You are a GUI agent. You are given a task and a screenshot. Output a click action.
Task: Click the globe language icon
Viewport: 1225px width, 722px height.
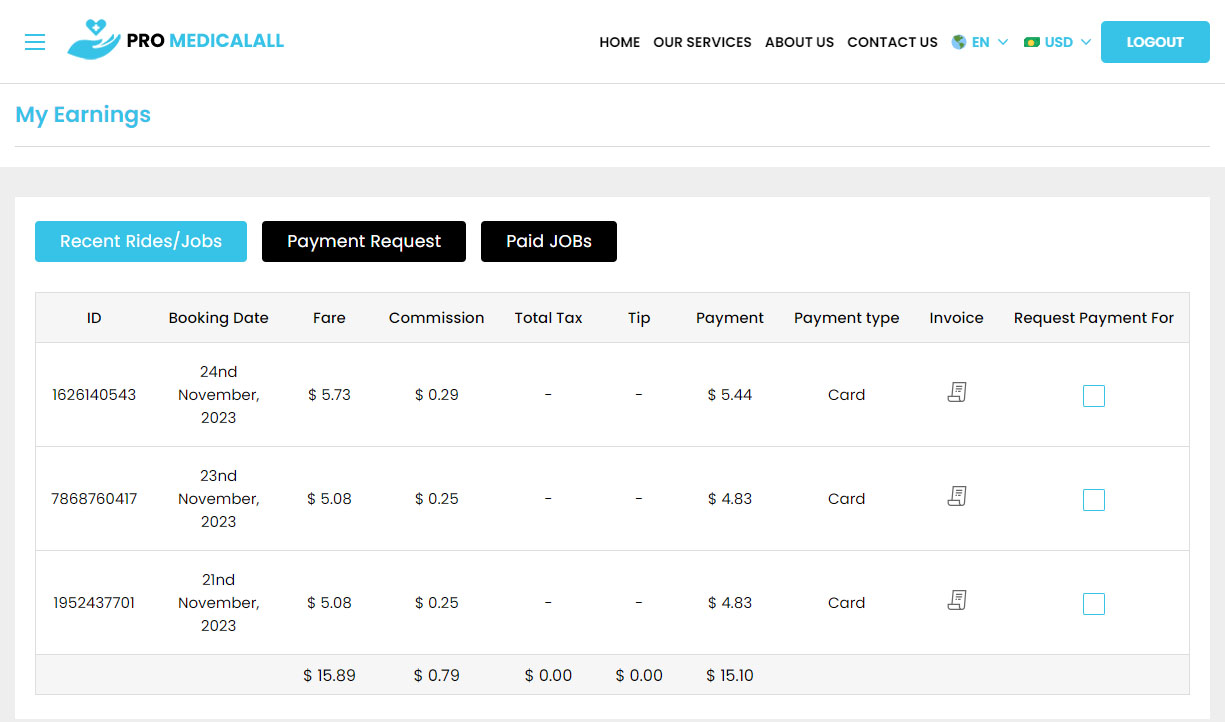pos(959,42)
